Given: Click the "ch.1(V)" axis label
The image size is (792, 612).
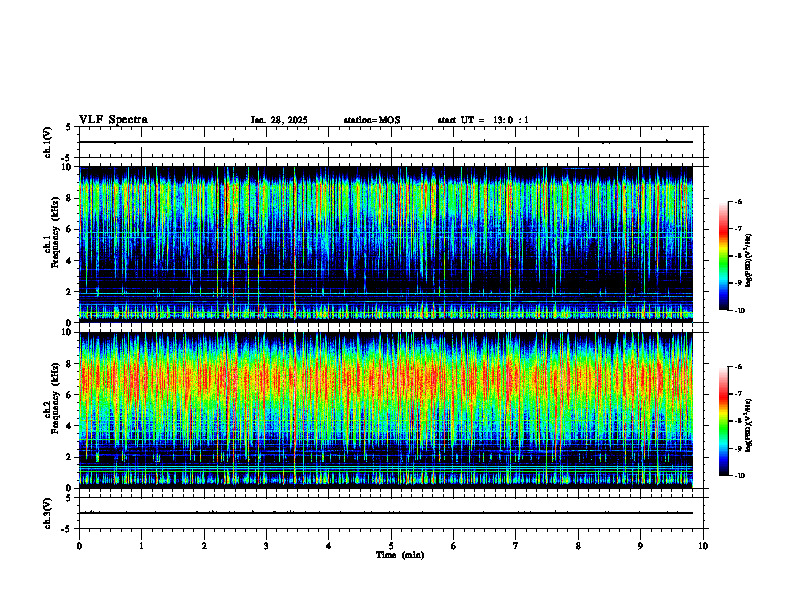Looking at the screenshot, I should [48, 142].
